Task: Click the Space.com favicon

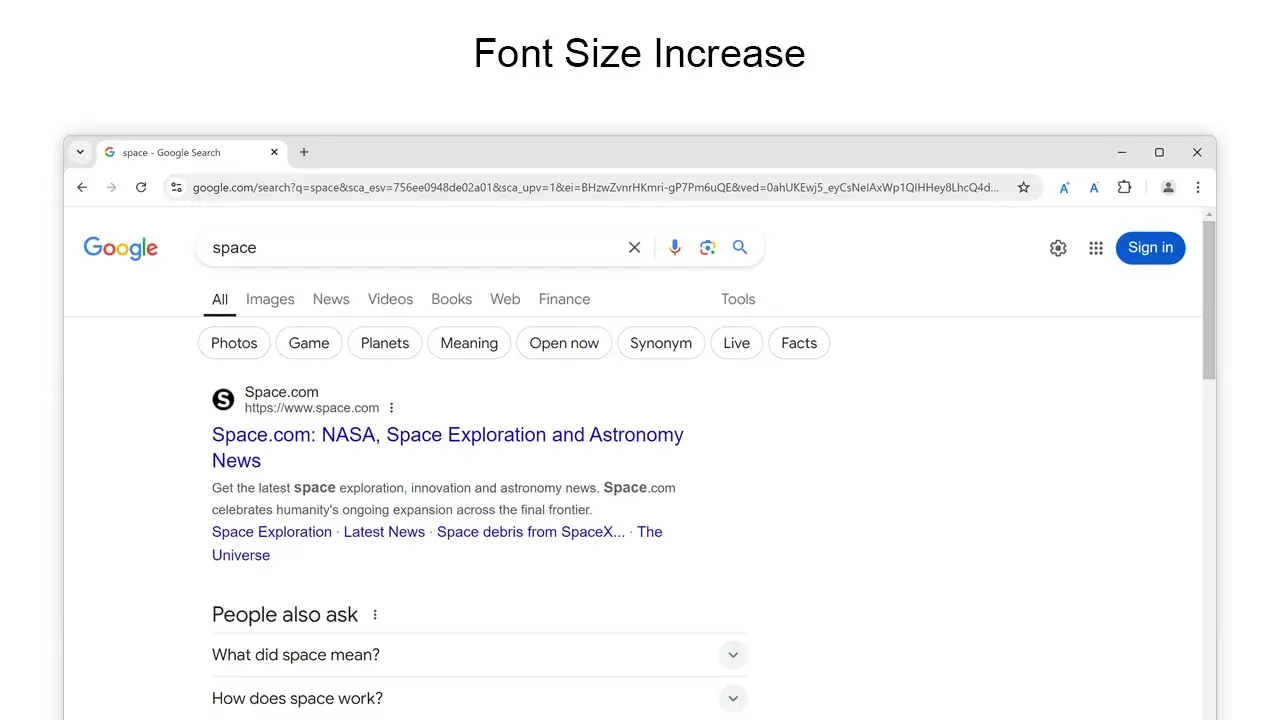Action: (x=223, y=400)
